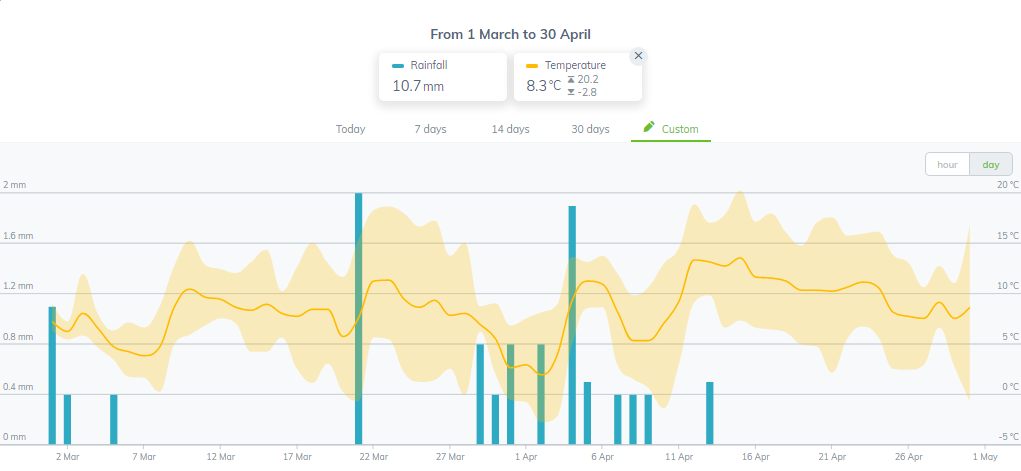Click the 12 Mar x-axis label

(219, 457)
